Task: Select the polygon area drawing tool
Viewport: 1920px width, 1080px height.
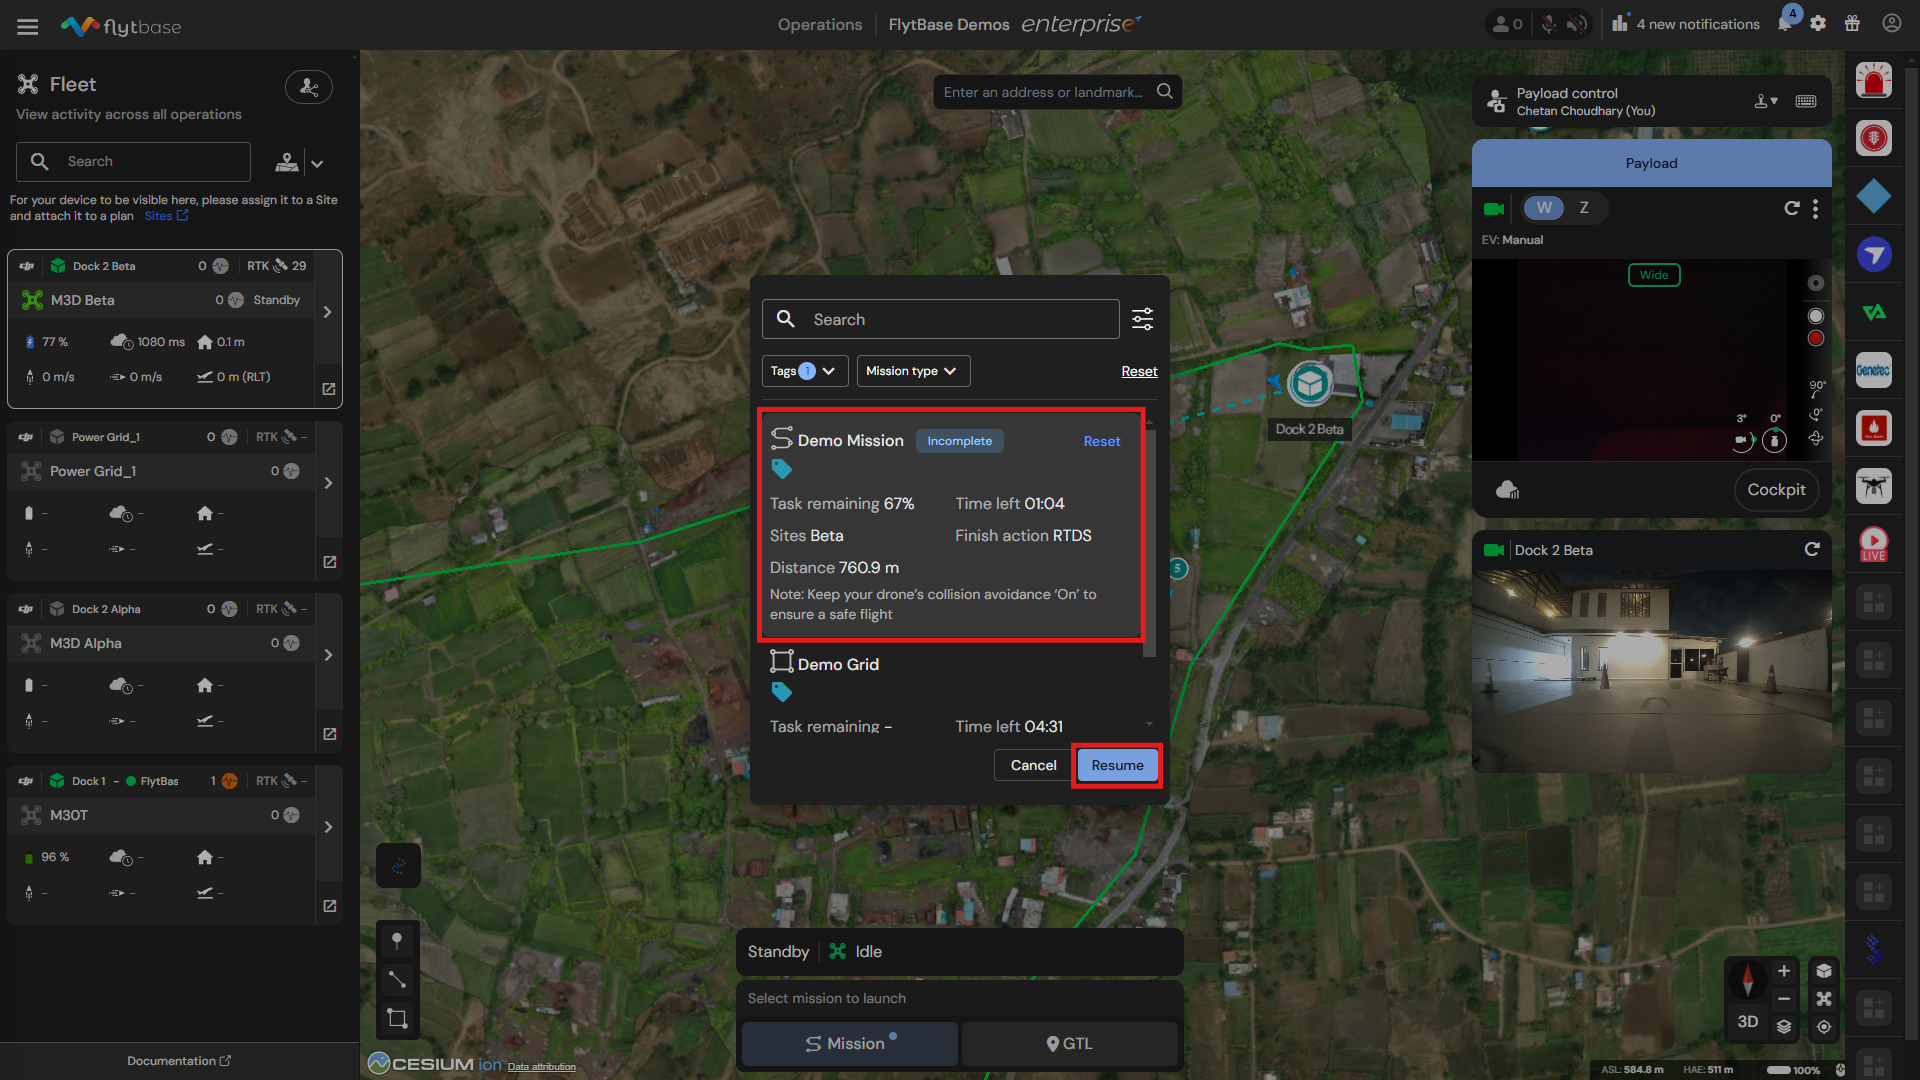Action: 397,1019
